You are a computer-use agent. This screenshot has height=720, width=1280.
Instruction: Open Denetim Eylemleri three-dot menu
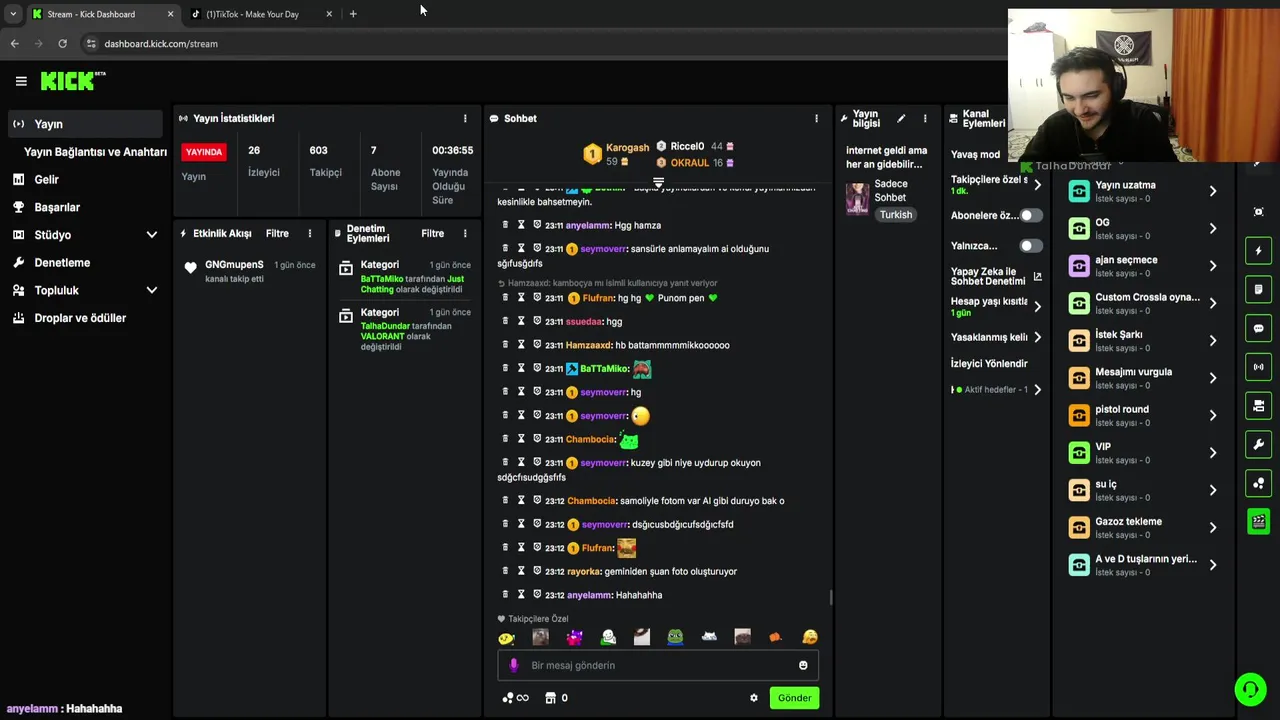click(x=465, y=233)
